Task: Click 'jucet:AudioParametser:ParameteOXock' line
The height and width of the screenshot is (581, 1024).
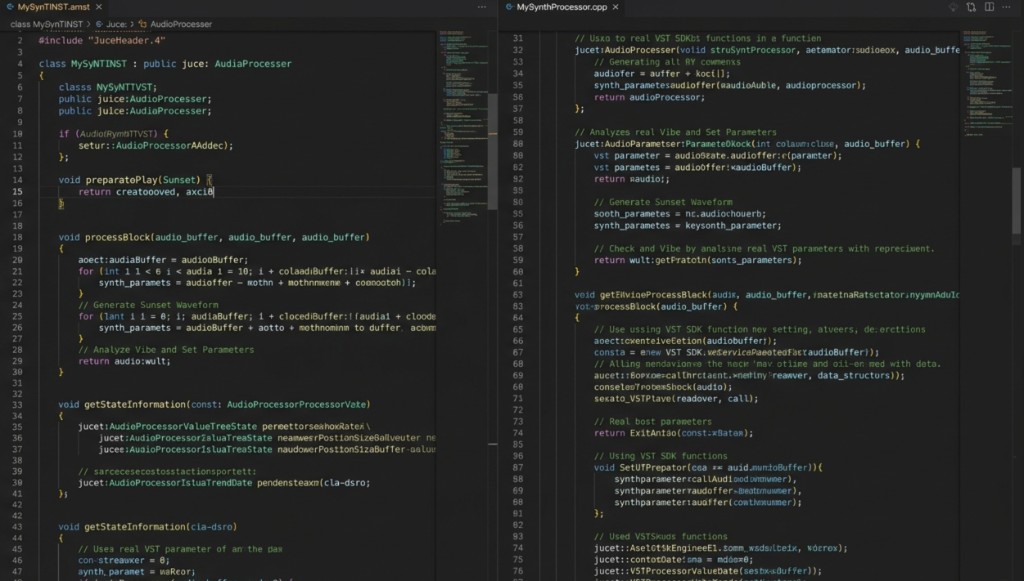Action: 747,144
